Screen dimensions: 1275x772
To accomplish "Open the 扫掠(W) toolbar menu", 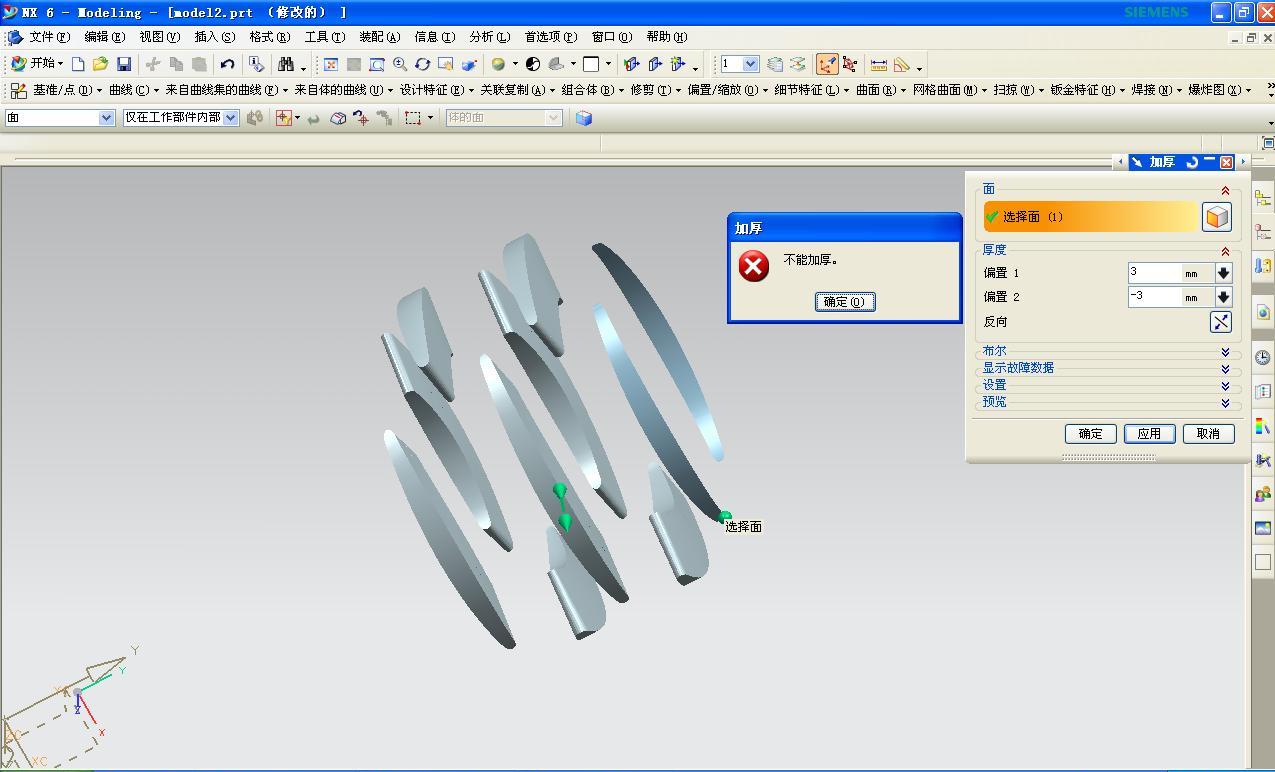I will pos(1017,90).
